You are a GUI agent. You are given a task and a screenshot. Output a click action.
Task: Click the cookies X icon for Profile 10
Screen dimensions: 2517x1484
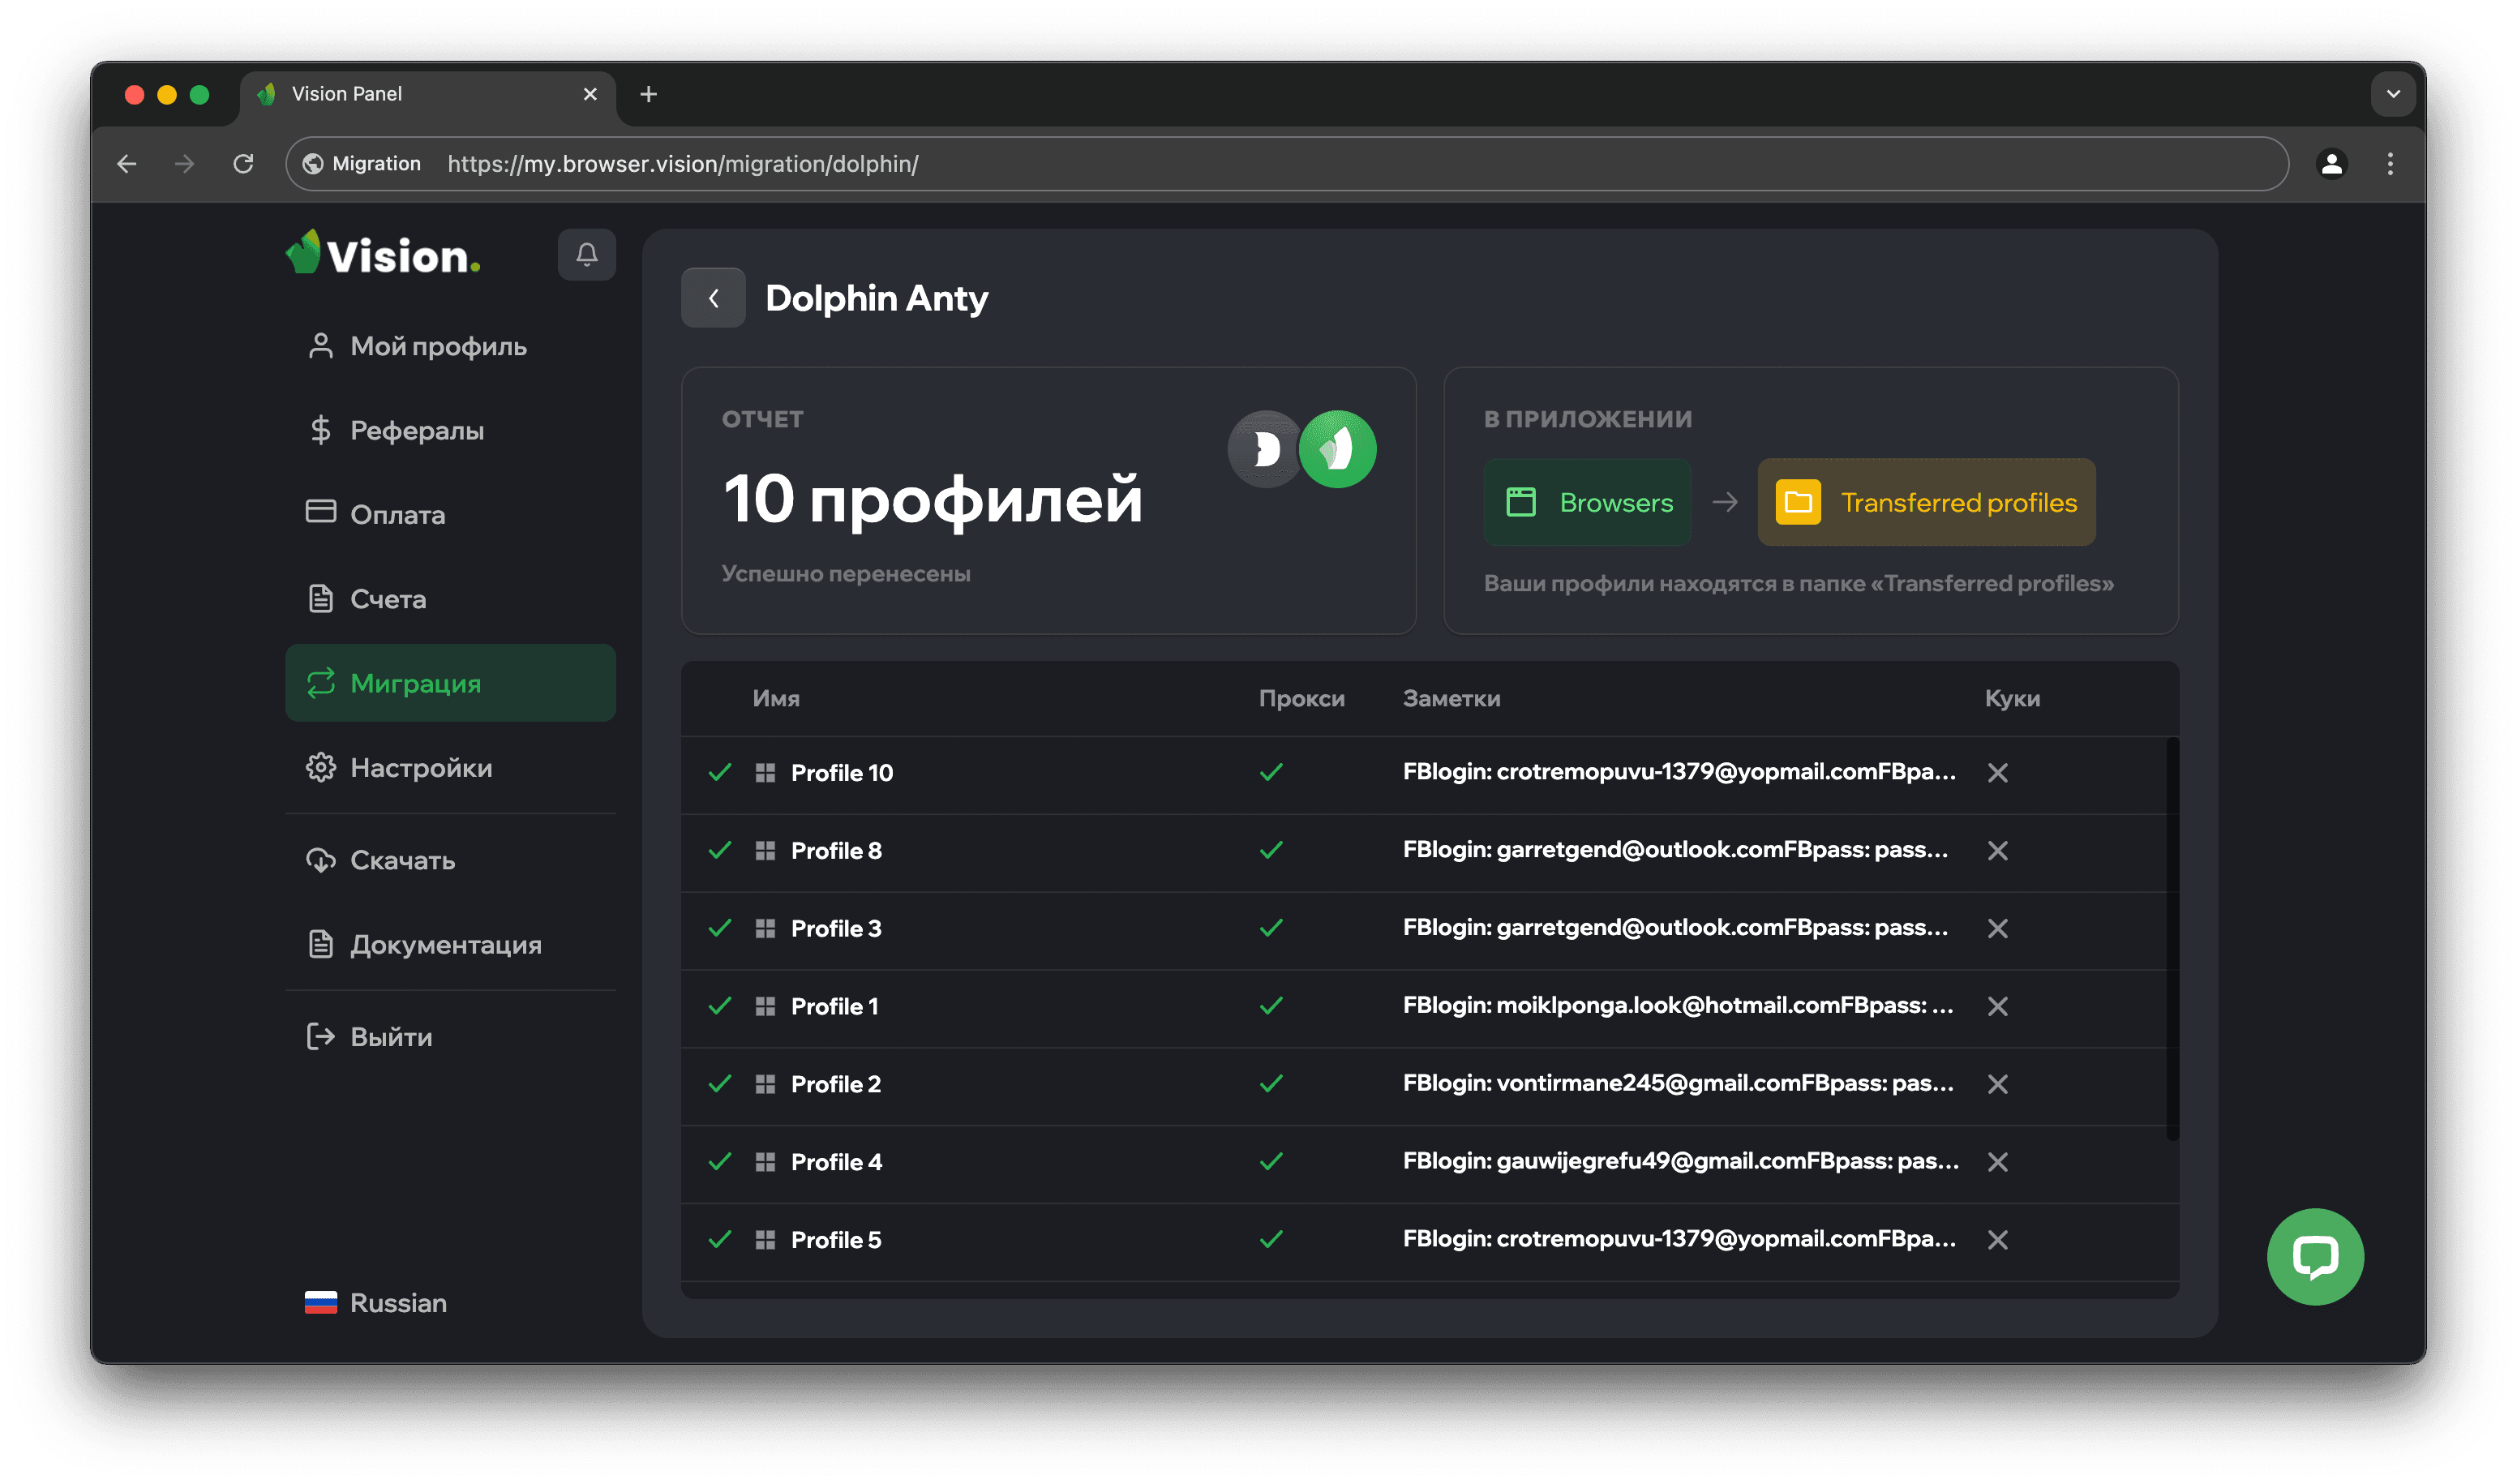tap(1997, 772)
